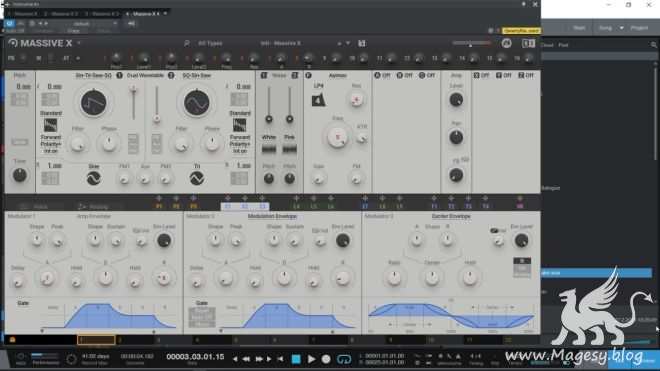This screenshot has width=660, height=371.
Task: Toggle stereo effect X Off slot
Action: point(482,75)
